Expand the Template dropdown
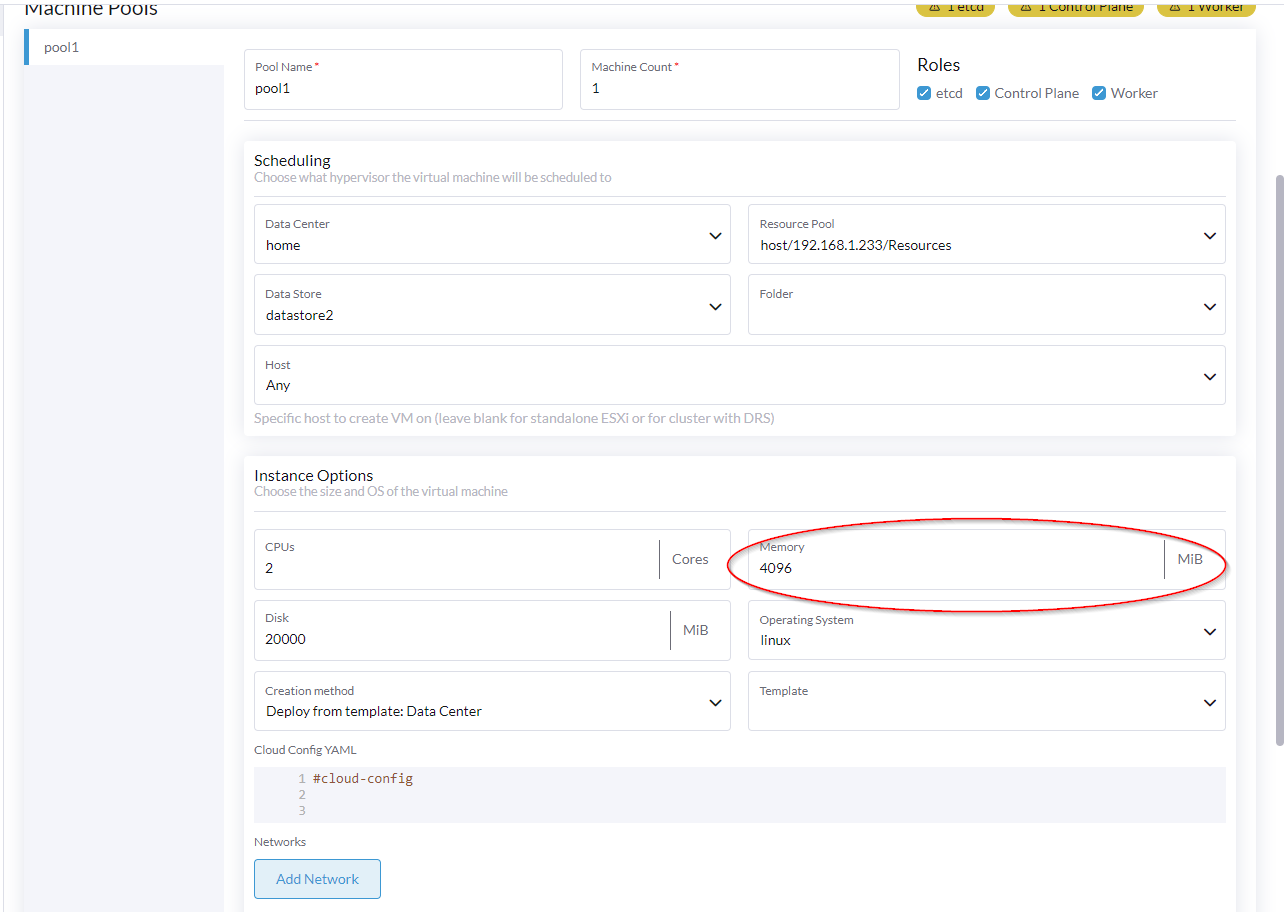Screen dimensions: 1284x912 tap(1210, 701)
